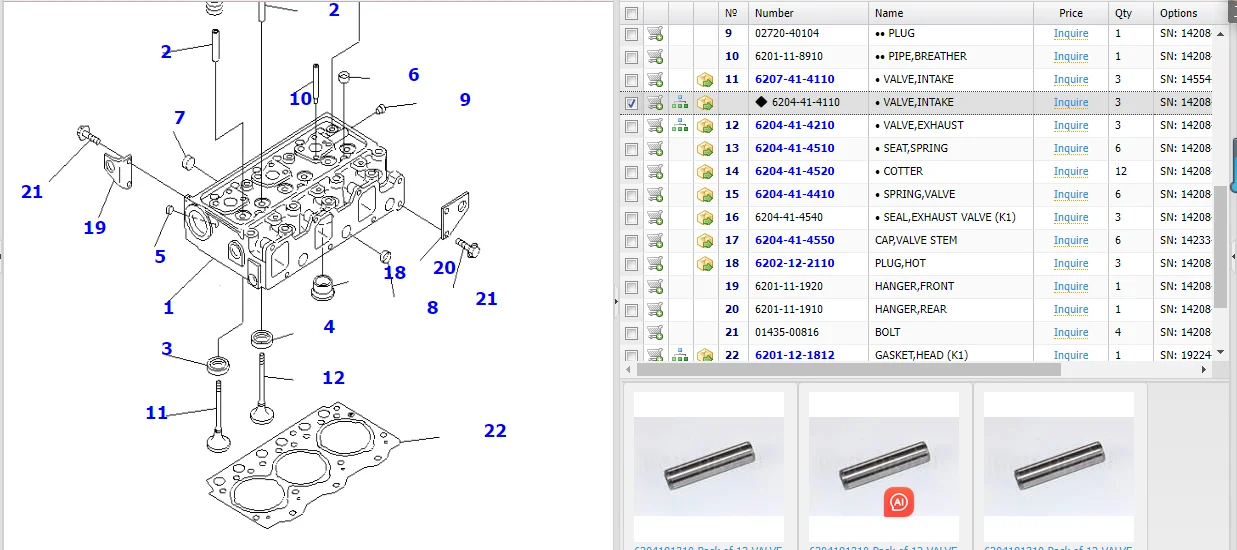Click callout number 9 on diagram
Viewport: 1237px width, 550px height.
465,99
